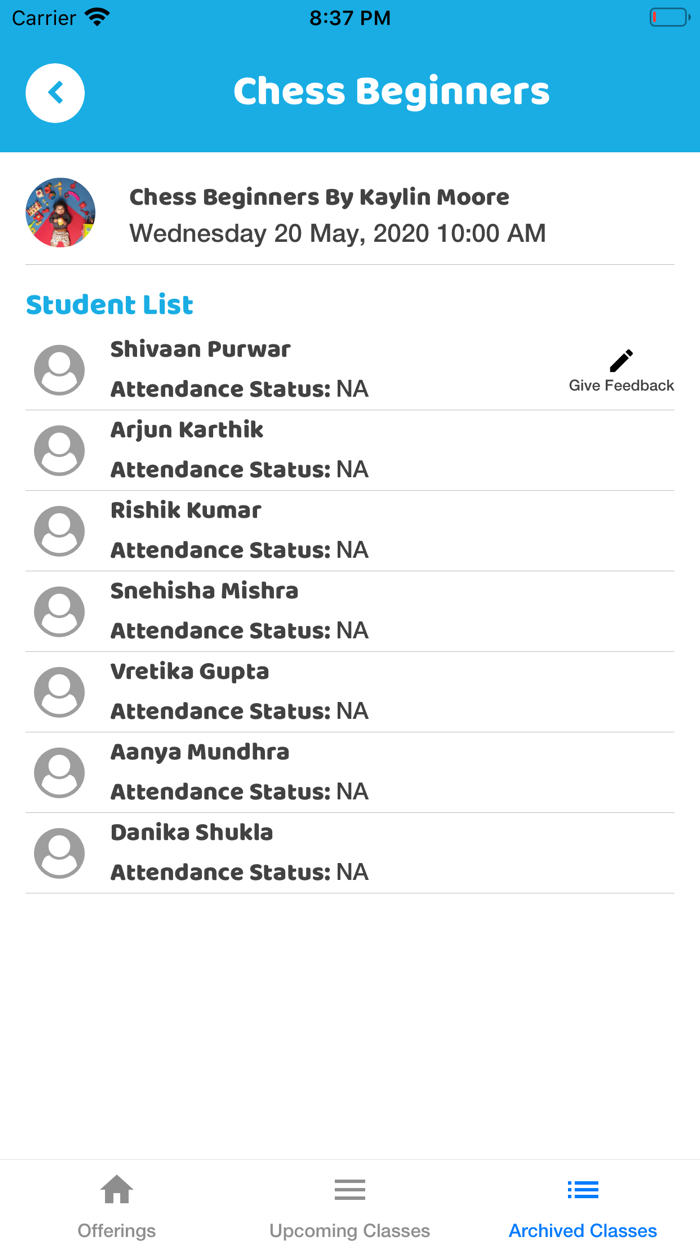Tap Snehisha Mishra's avatar icon
This screenshot has height=1244, width=700.
pyautogui.click(x=60, y=612)
